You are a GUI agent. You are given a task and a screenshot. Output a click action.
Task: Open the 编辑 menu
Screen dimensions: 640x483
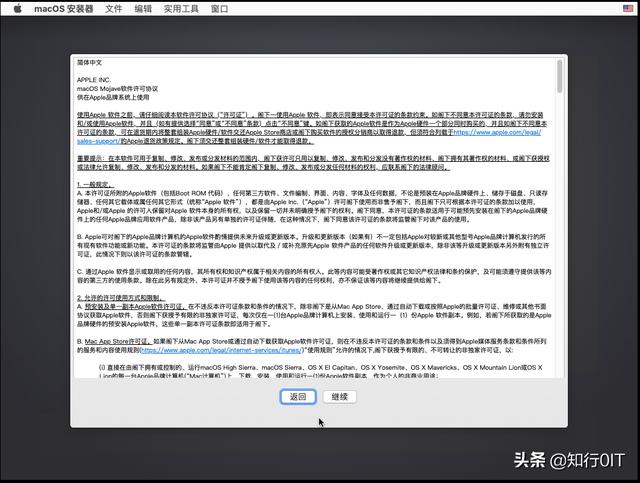[x=143, y=9]
